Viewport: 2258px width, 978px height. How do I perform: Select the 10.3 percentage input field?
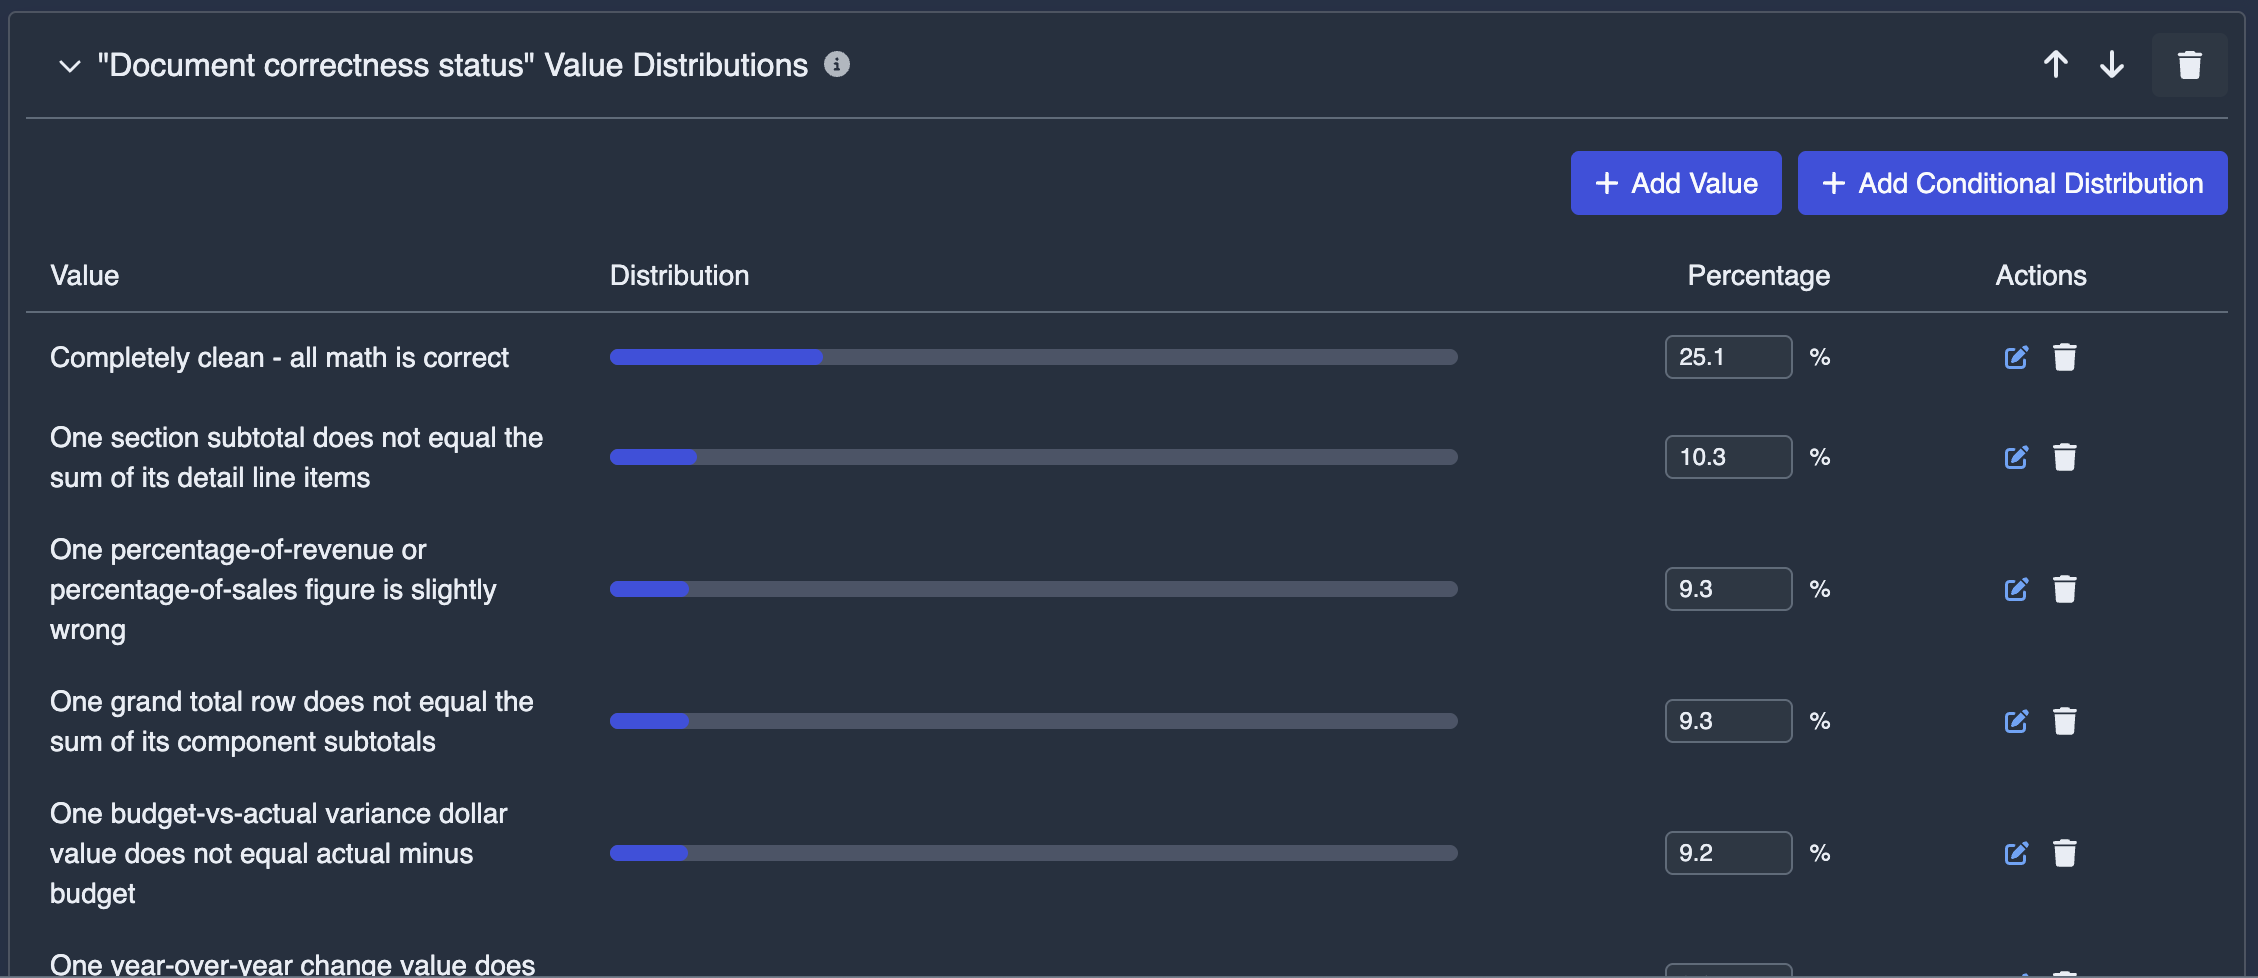[x=1728, y=457]
